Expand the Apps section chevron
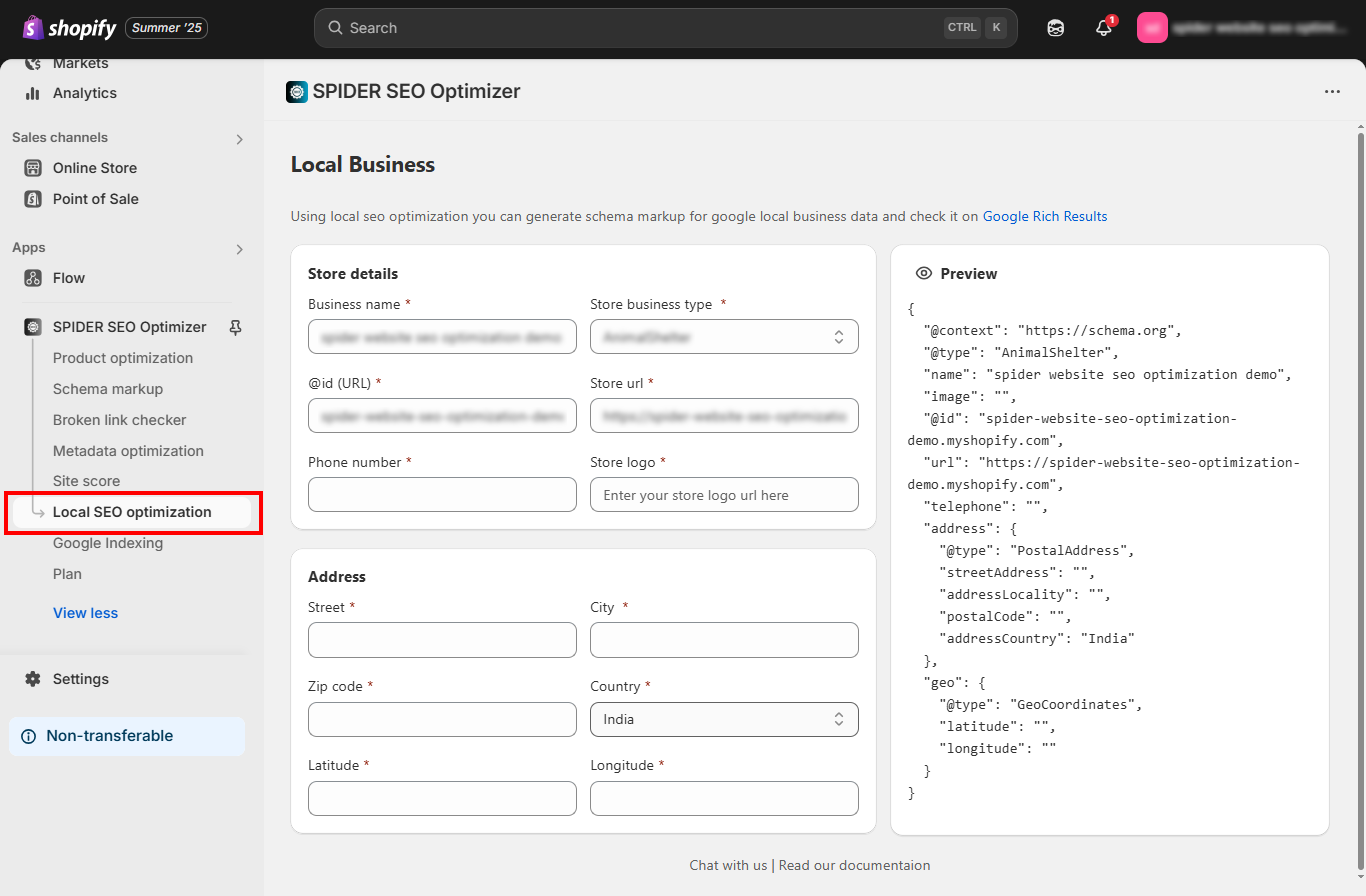1366x896 pixels. click(239, 249)
